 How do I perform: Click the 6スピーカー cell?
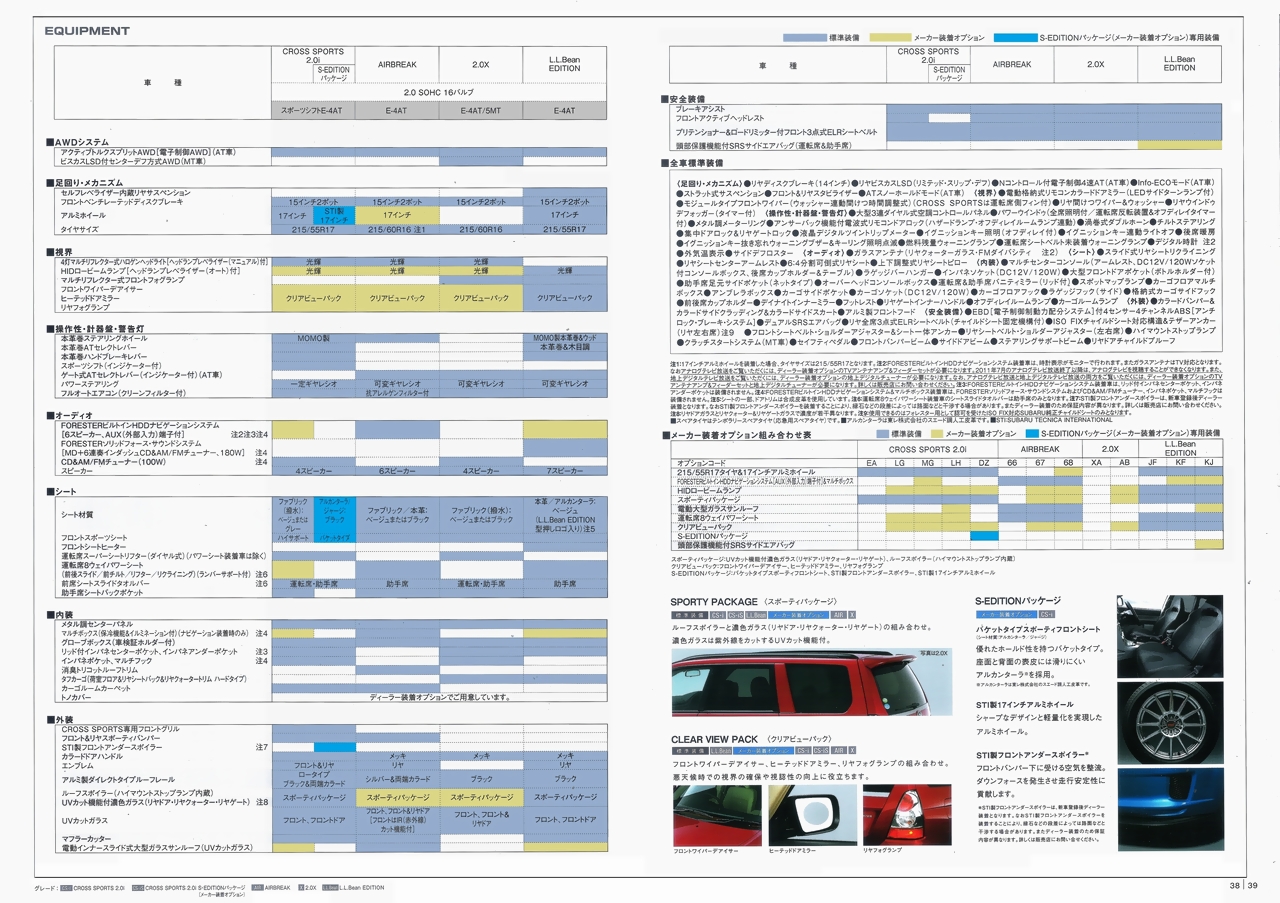coord(397,471)
